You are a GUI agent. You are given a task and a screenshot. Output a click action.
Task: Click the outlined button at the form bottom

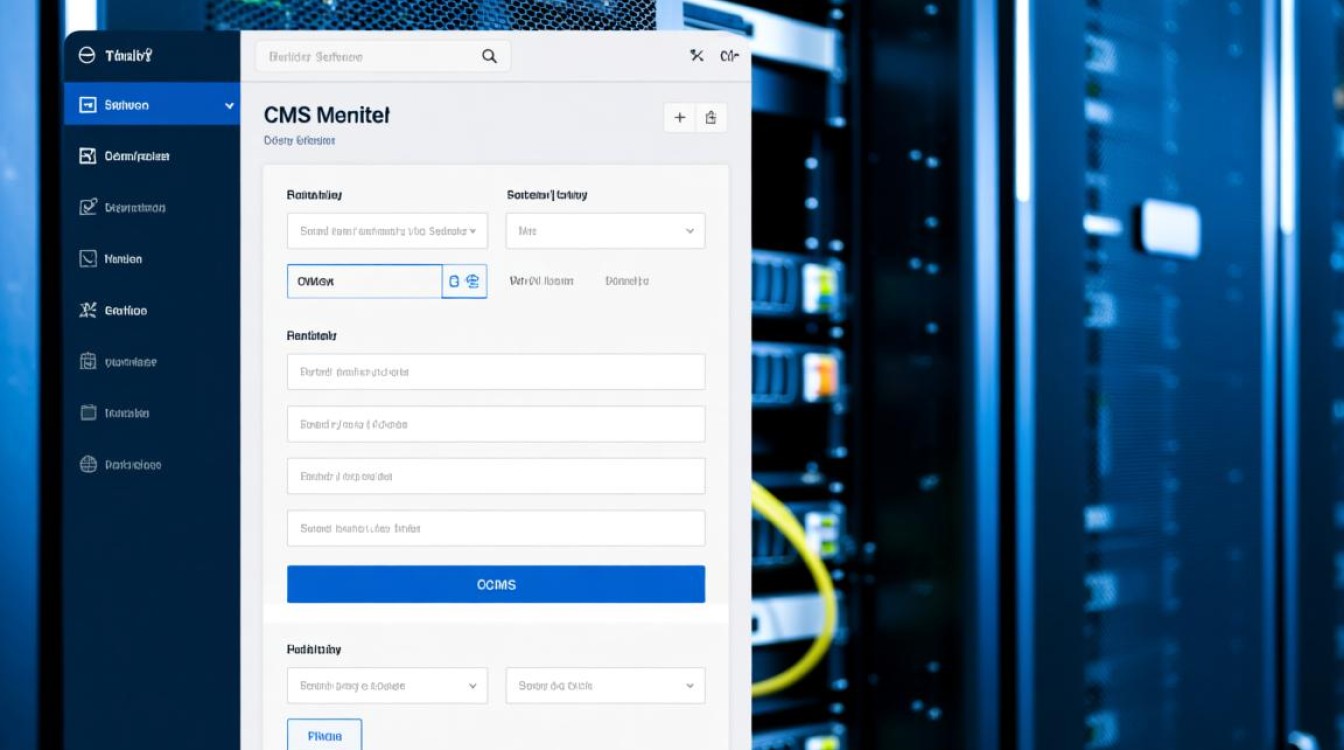point(324,735)
